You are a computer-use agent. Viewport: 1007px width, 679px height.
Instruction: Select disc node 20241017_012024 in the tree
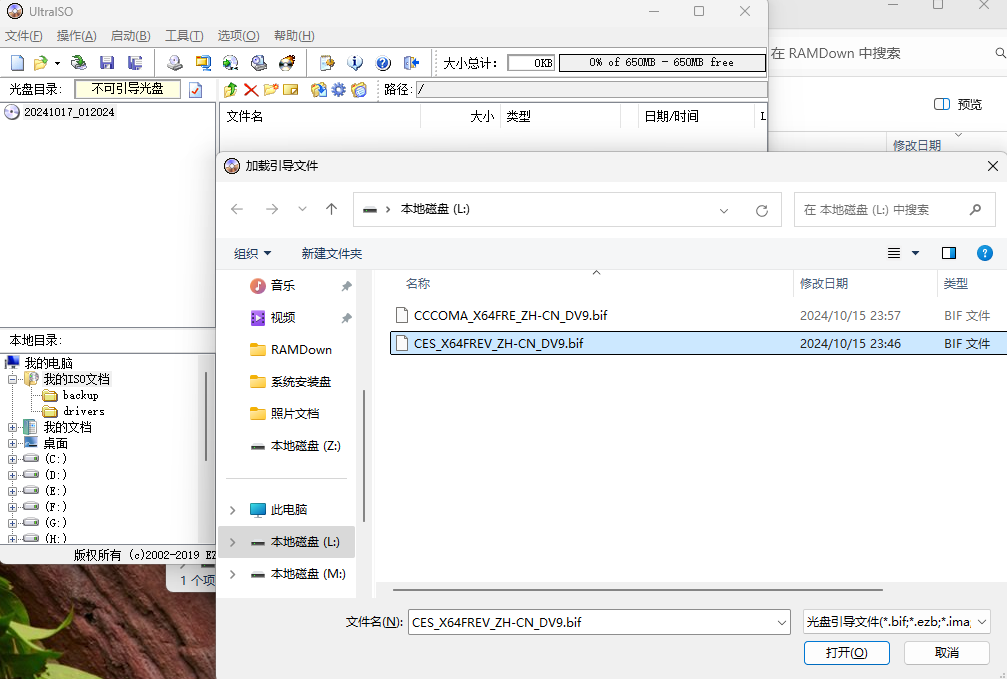(69, 112)
